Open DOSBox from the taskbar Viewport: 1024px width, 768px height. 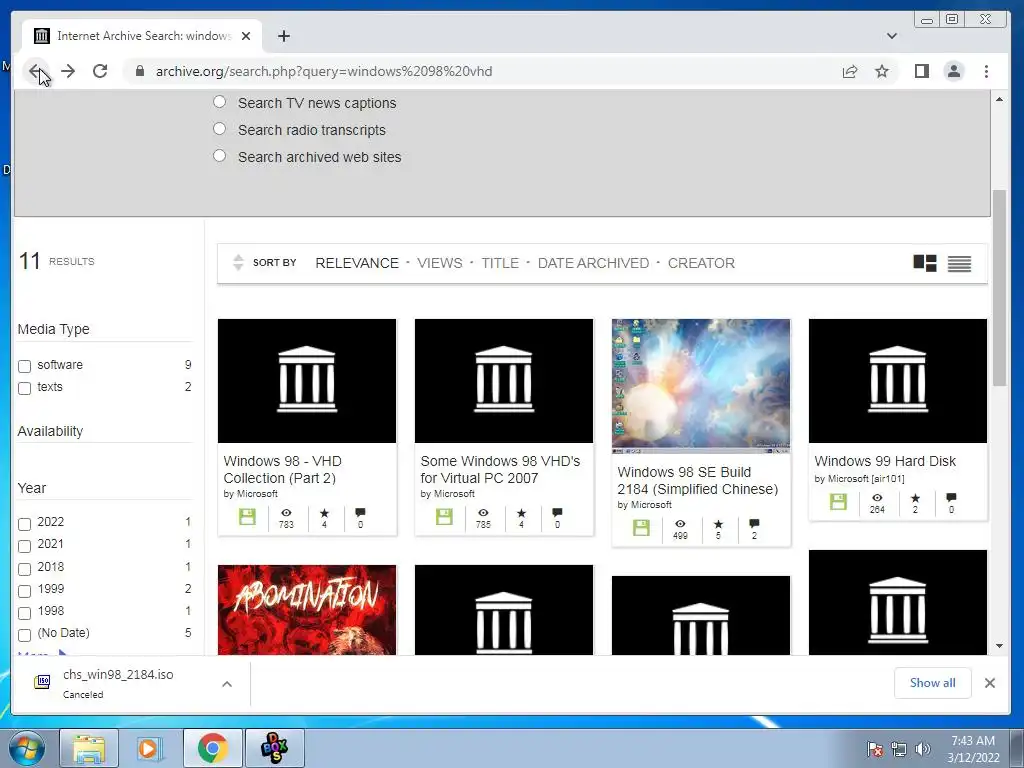274,748
